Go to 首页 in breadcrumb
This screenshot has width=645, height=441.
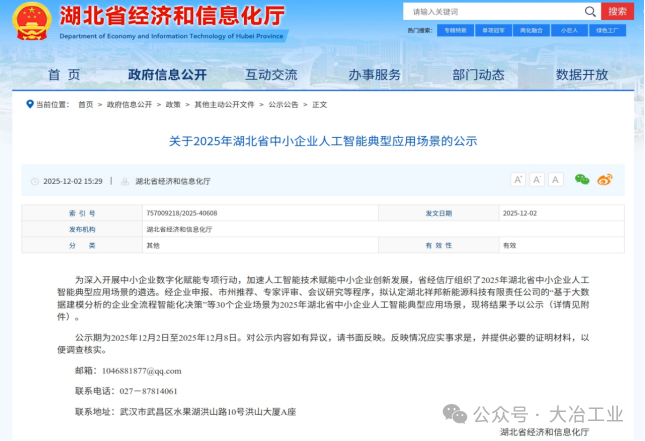(x=86, y=105)
